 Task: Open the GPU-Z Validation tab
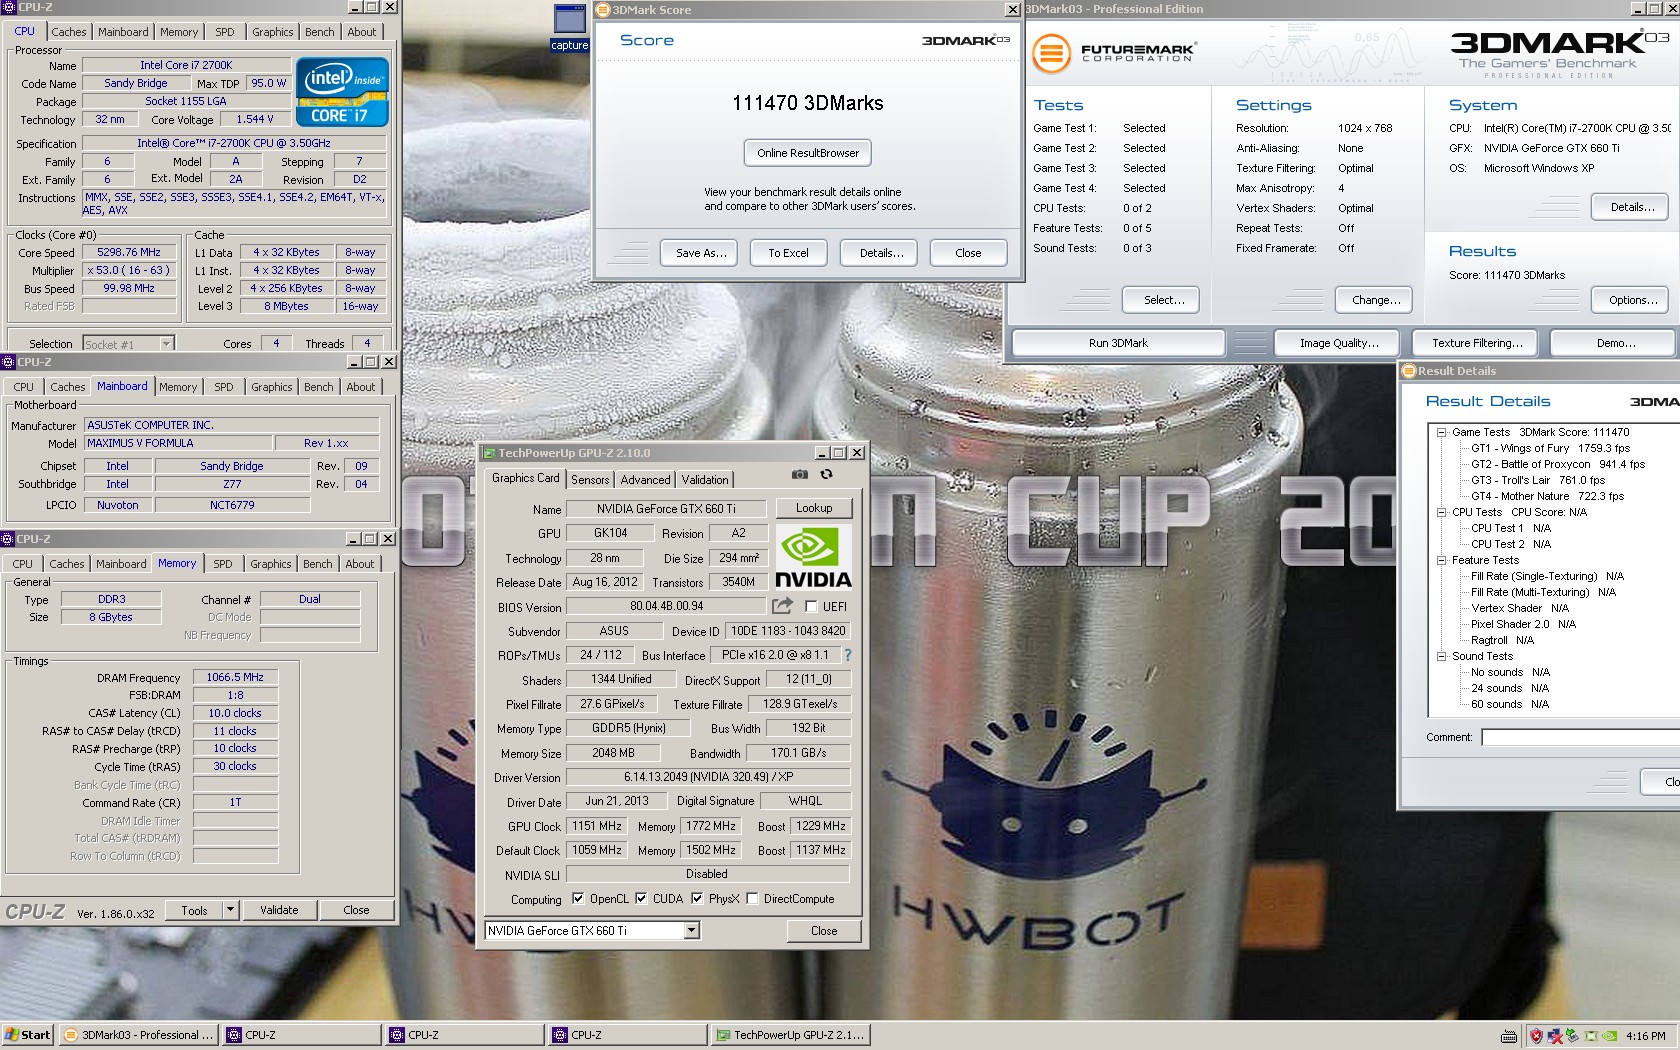[x=705, y=480]
